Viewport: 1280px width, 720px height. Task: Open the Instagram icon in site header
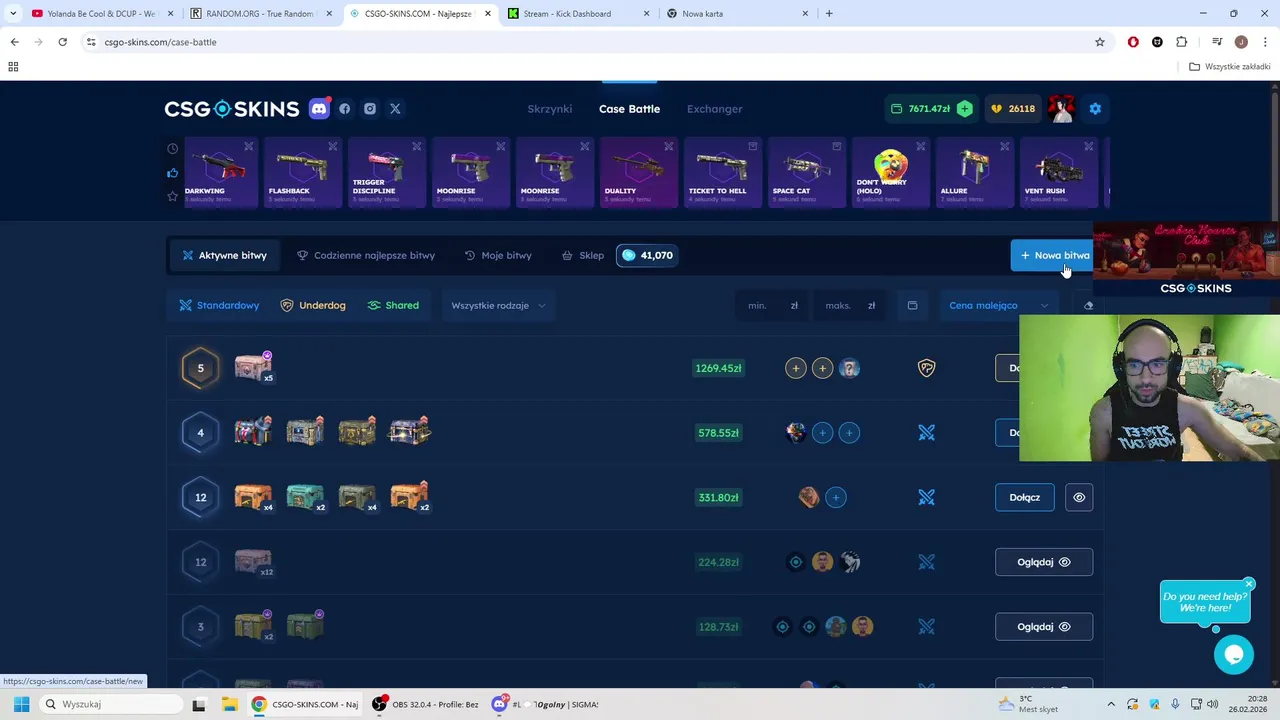[x=370, y=109]
